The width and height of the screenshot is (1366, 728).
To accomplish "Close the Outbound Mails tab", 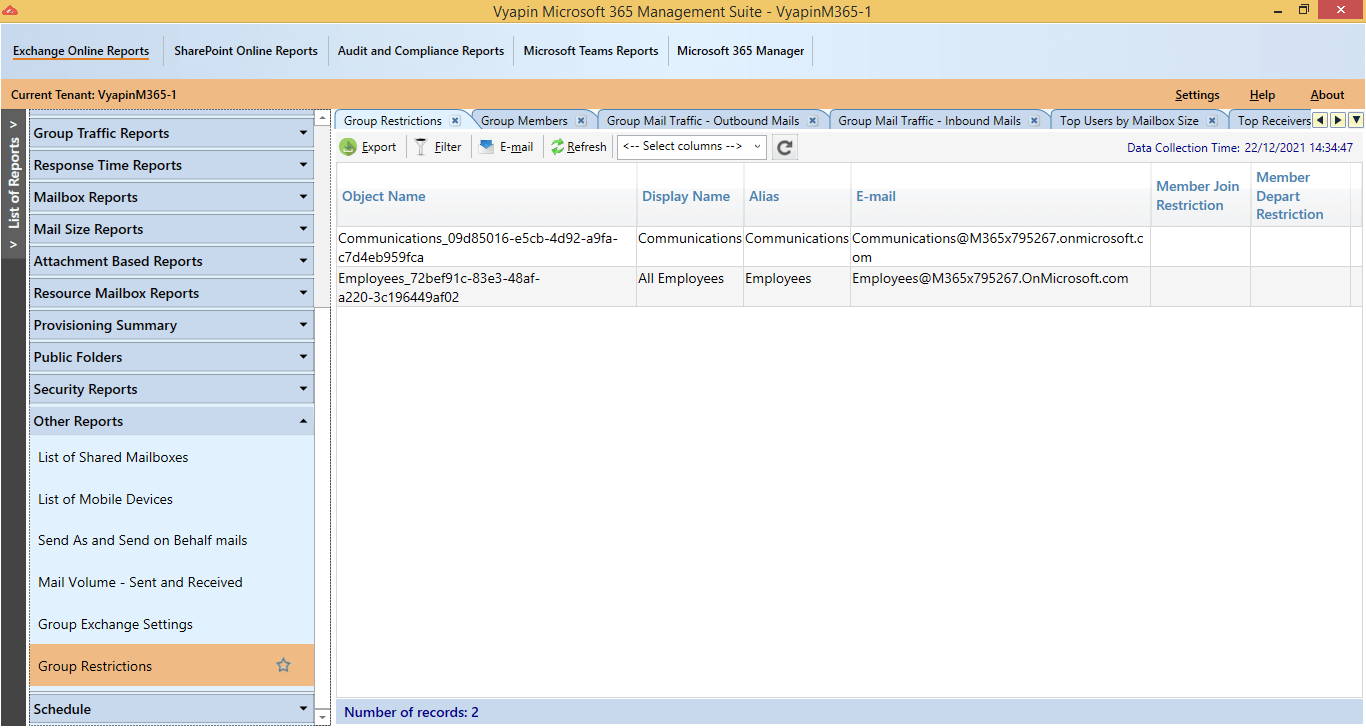I will click(x=812, y=120).
